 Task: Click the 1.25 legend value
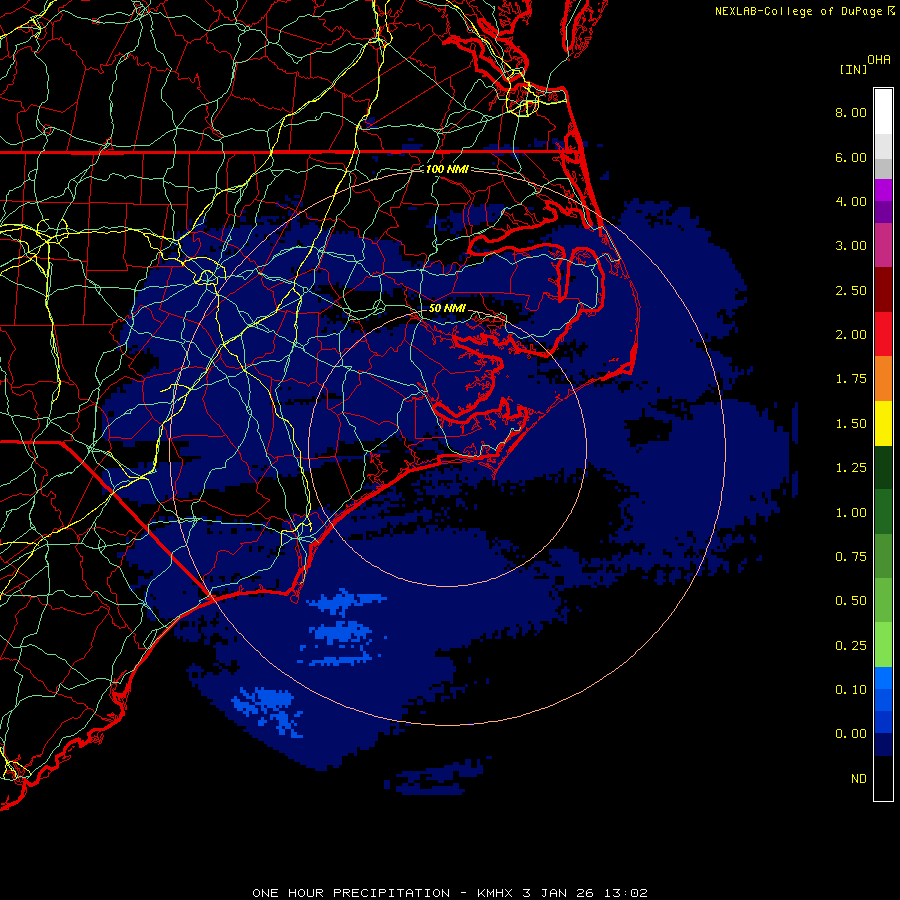click(x=851, y=468)
